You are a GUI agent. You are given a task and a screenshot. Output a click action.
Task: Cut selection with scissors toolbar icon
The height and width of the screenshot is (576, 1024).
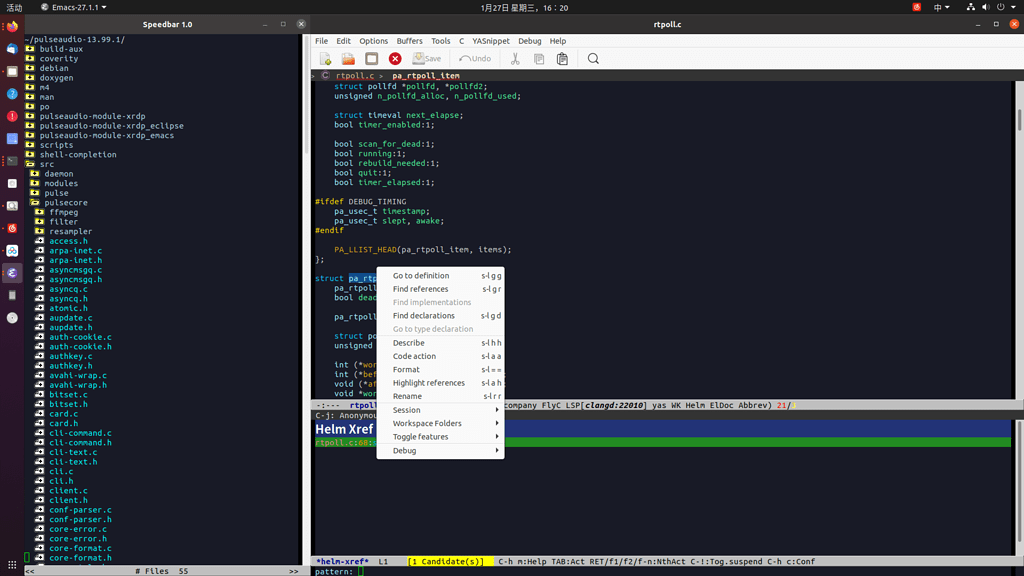coord(516,58)
